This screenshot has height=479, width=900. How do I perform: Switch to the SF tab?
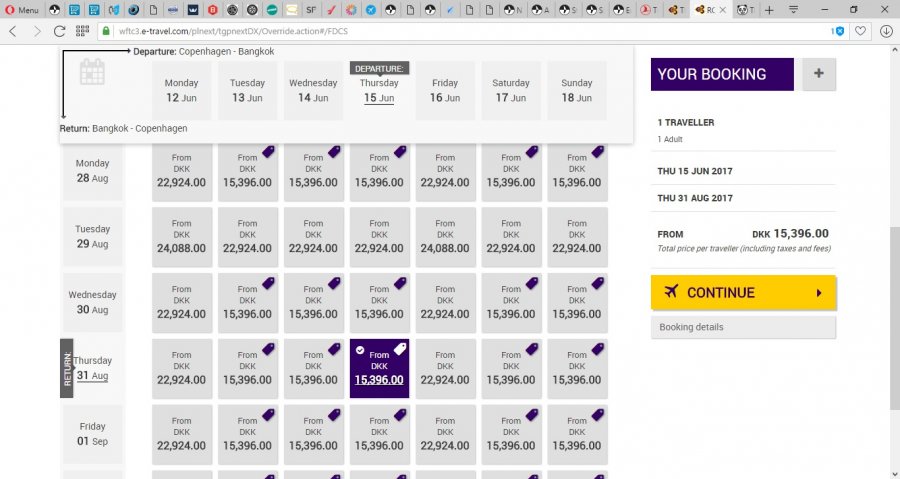311,10
